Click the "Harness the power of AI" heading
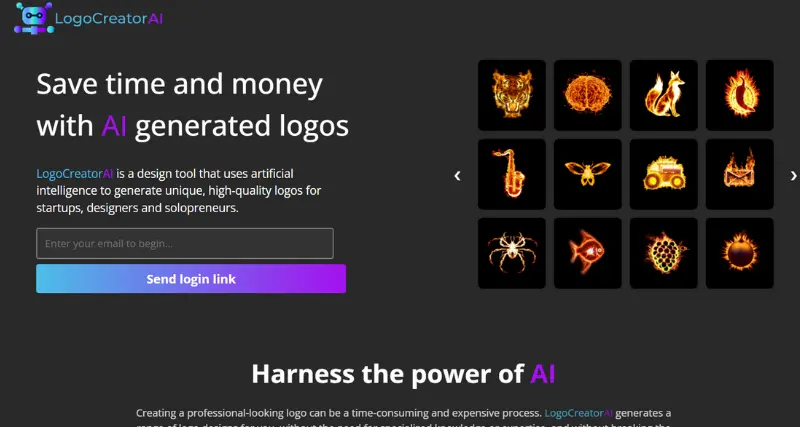The width and height of the screenshot is (800, 427). pos(403,374)
